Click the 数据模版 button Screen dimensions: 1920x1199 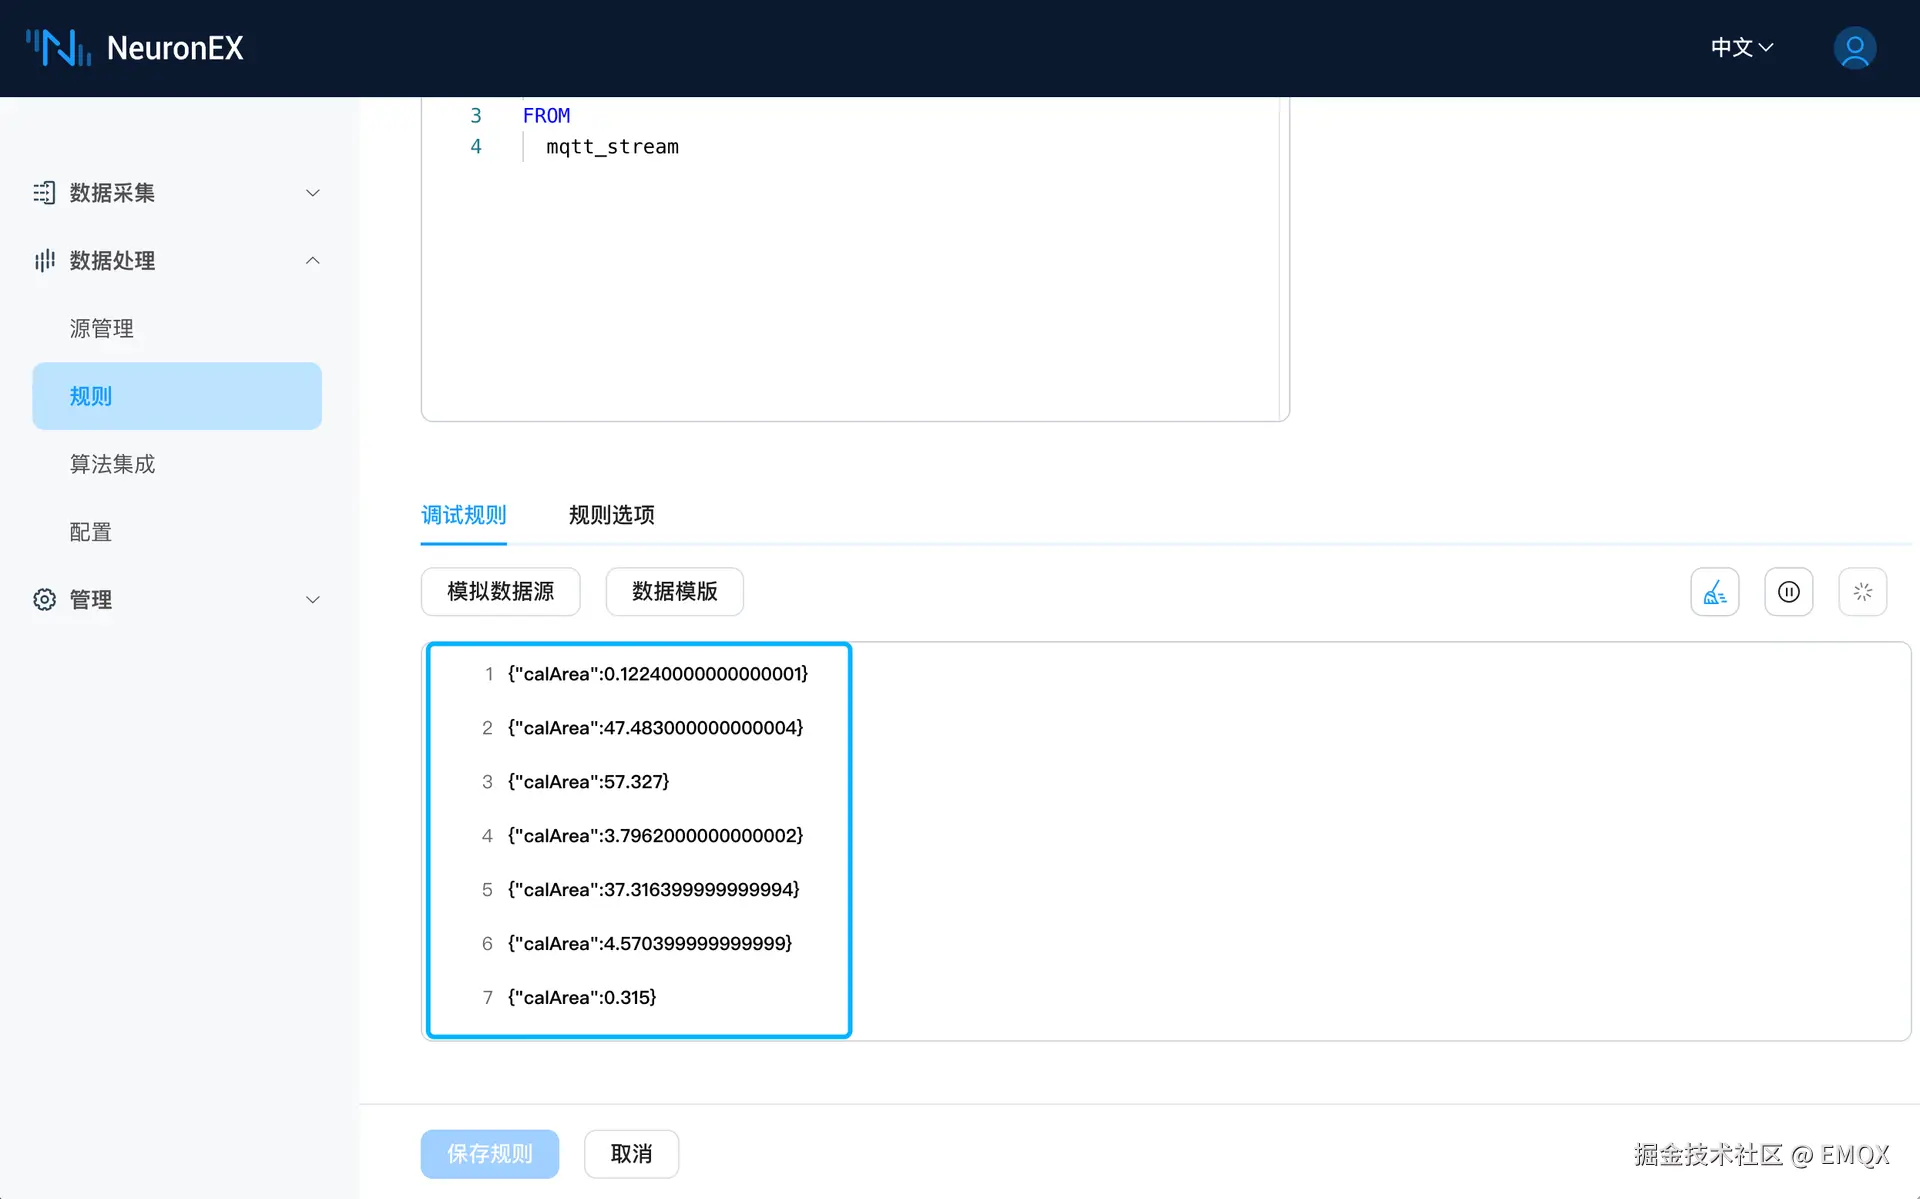pyautogui.click(x=675, y=592)
